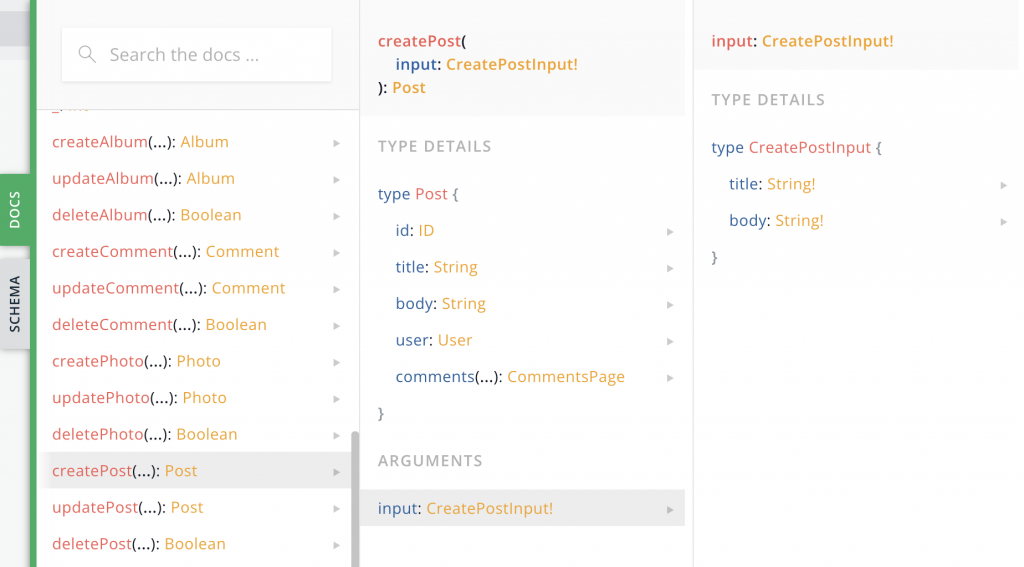The width and height of the screenshot is (1024, 567).
Task: Expand arrow next to updatePost
Action: 337,508
